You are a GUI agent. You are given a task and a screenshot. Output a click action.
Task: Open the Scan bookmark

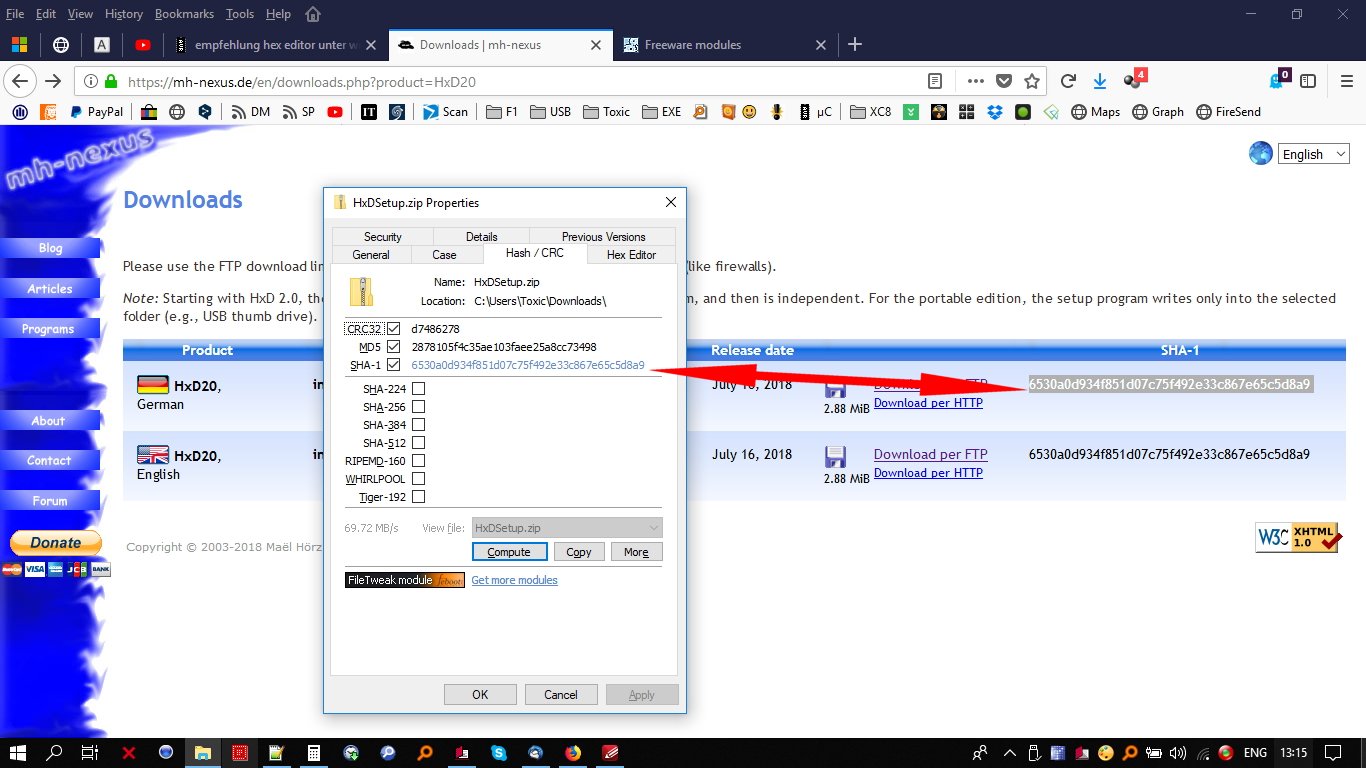445,112
